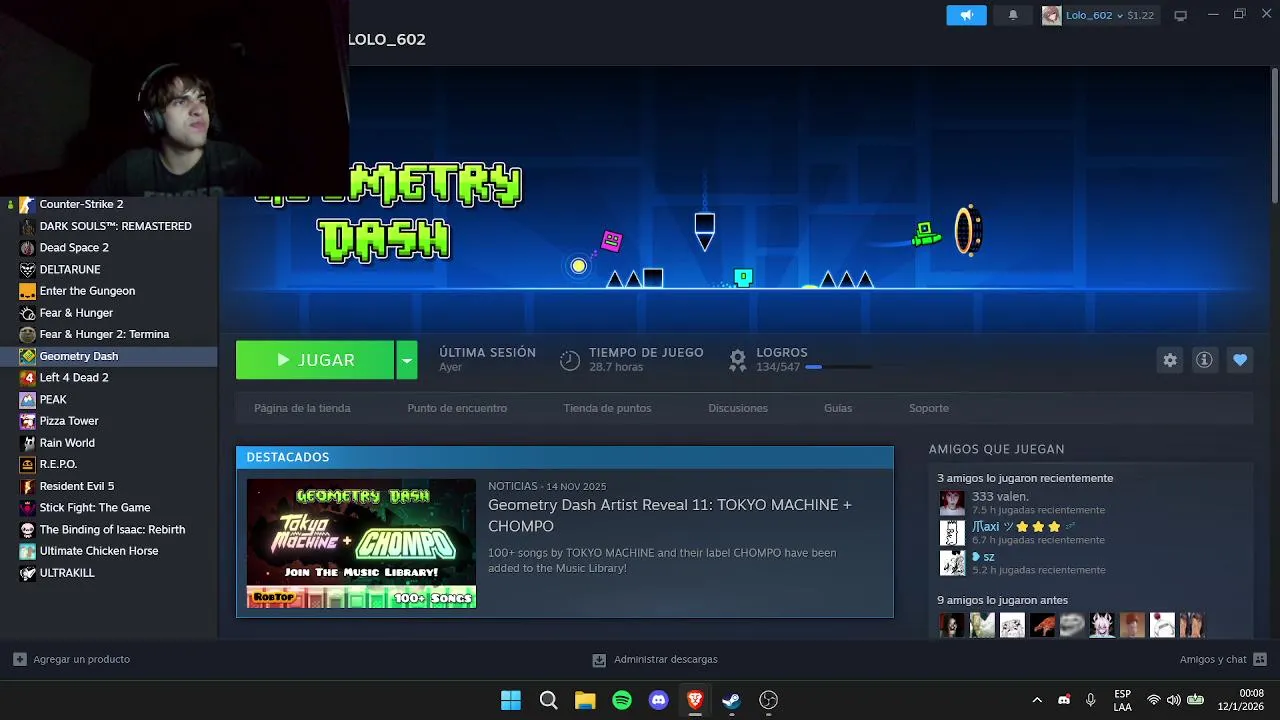The height and width of the screenshot is (720, 1280).
Task: Open Punto de encuentro tab
Action: point(457,408)
